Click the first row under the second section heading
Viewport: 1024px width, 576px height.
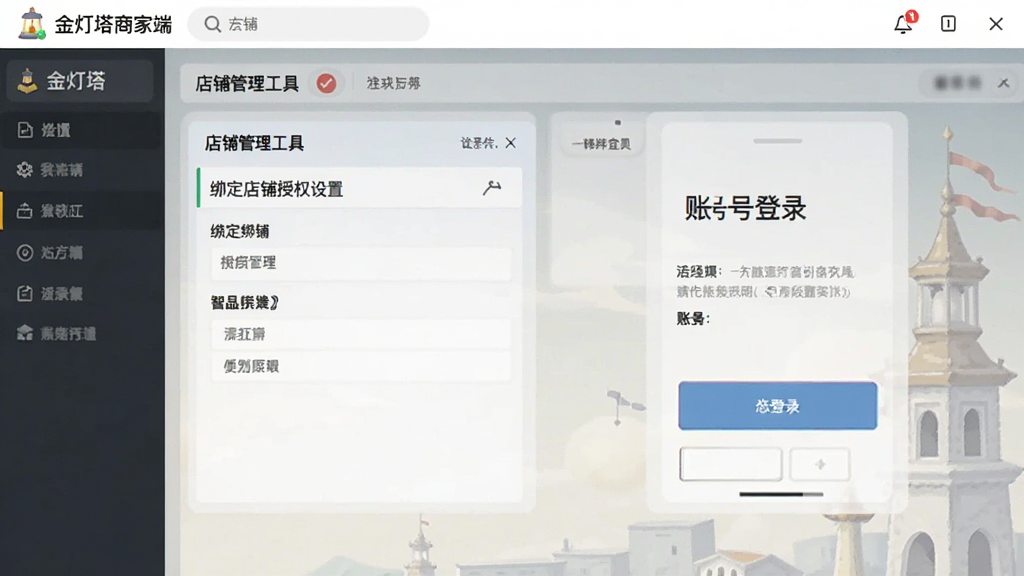pos(361,334)
